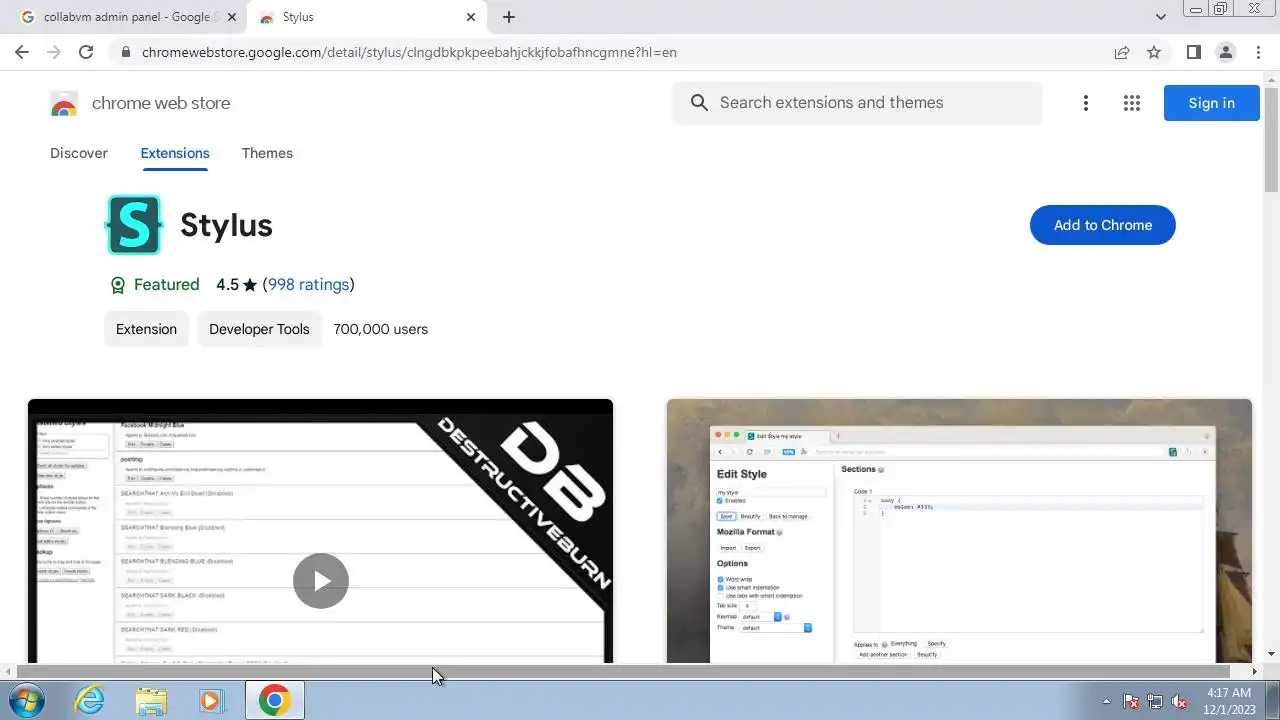Open web store more options menu
This screenshot has height=720, width=1280.
[x=1085, y=103]
